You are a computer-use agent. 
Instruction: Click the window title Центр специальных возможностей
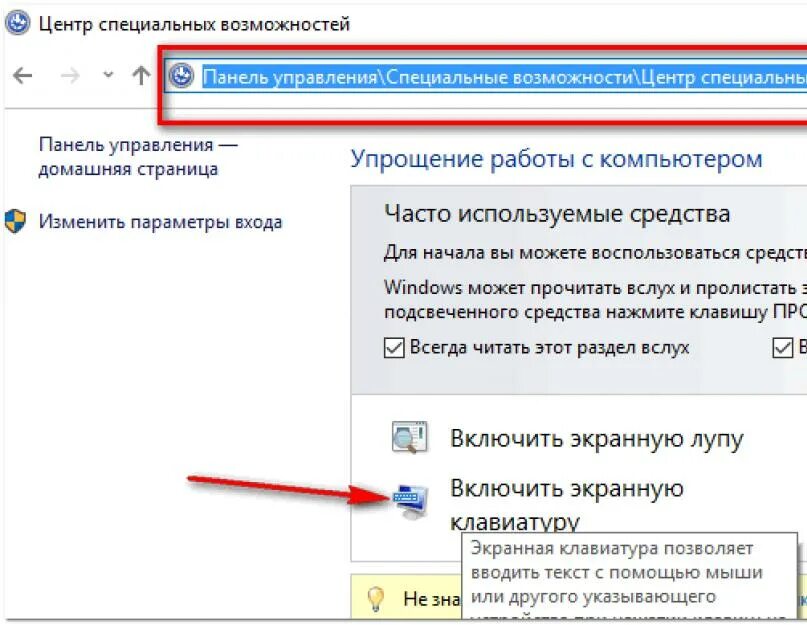tap(194, 24)
